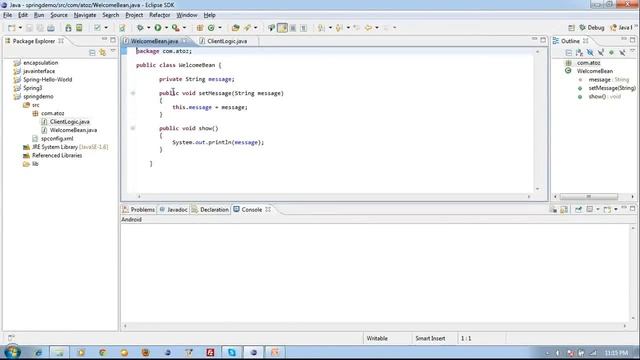640x360 pixels.
Task: Toggle Hide Static Members in Outline
Action: pyautogui.click(x=600, y=53)
